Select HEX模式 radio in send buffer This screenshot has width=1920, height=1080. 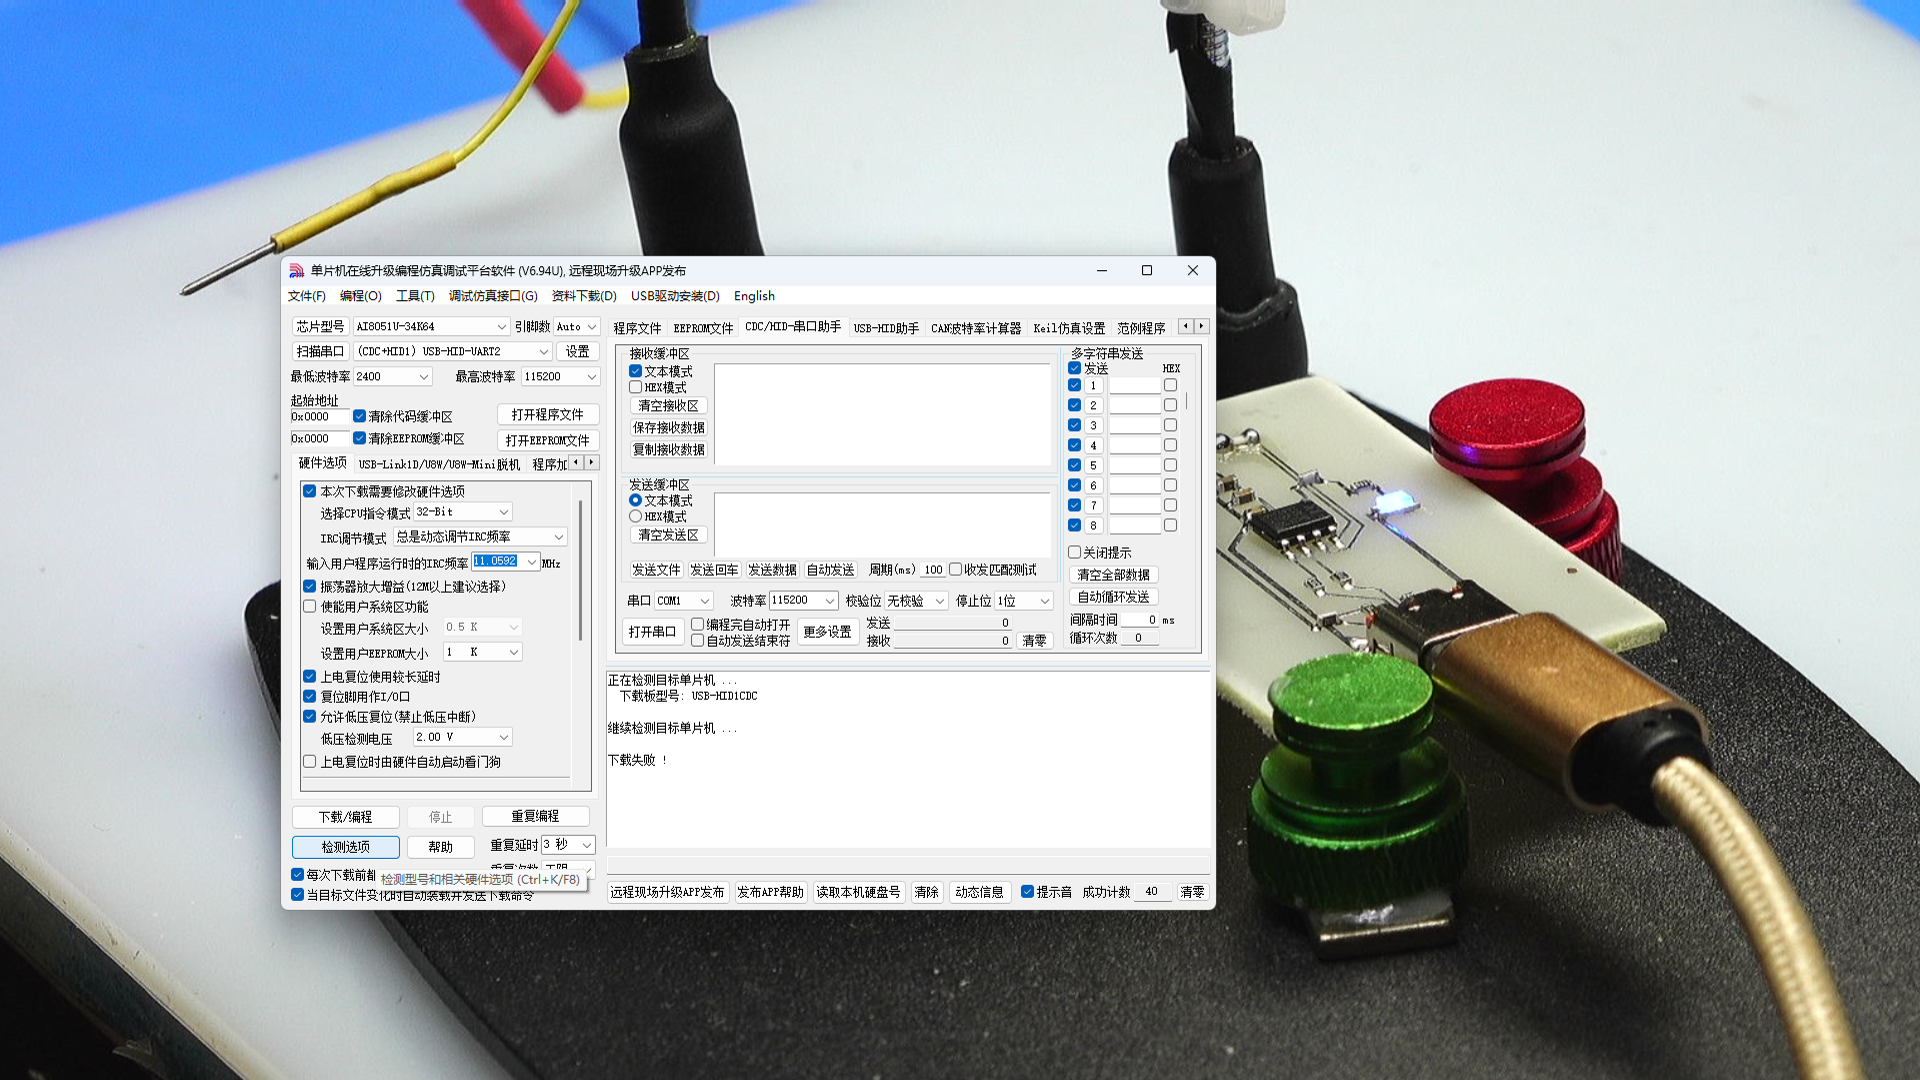(635, 516)
